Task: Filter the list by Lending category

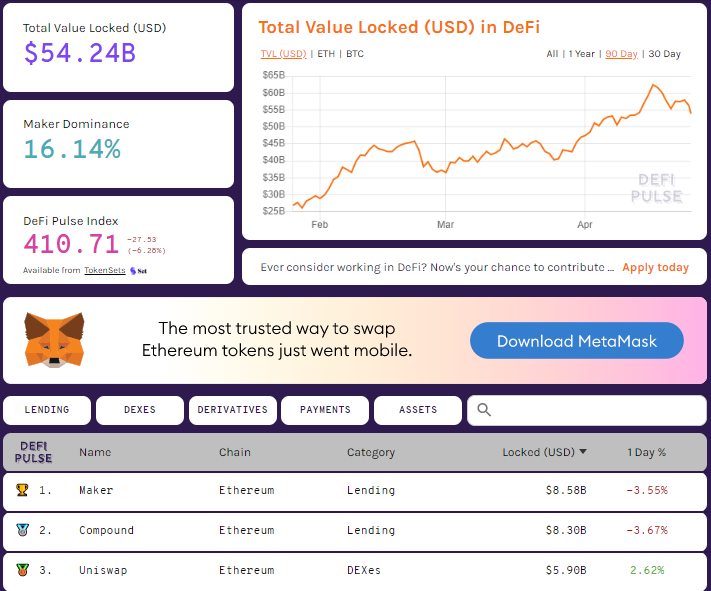Action: coord(47,410)
